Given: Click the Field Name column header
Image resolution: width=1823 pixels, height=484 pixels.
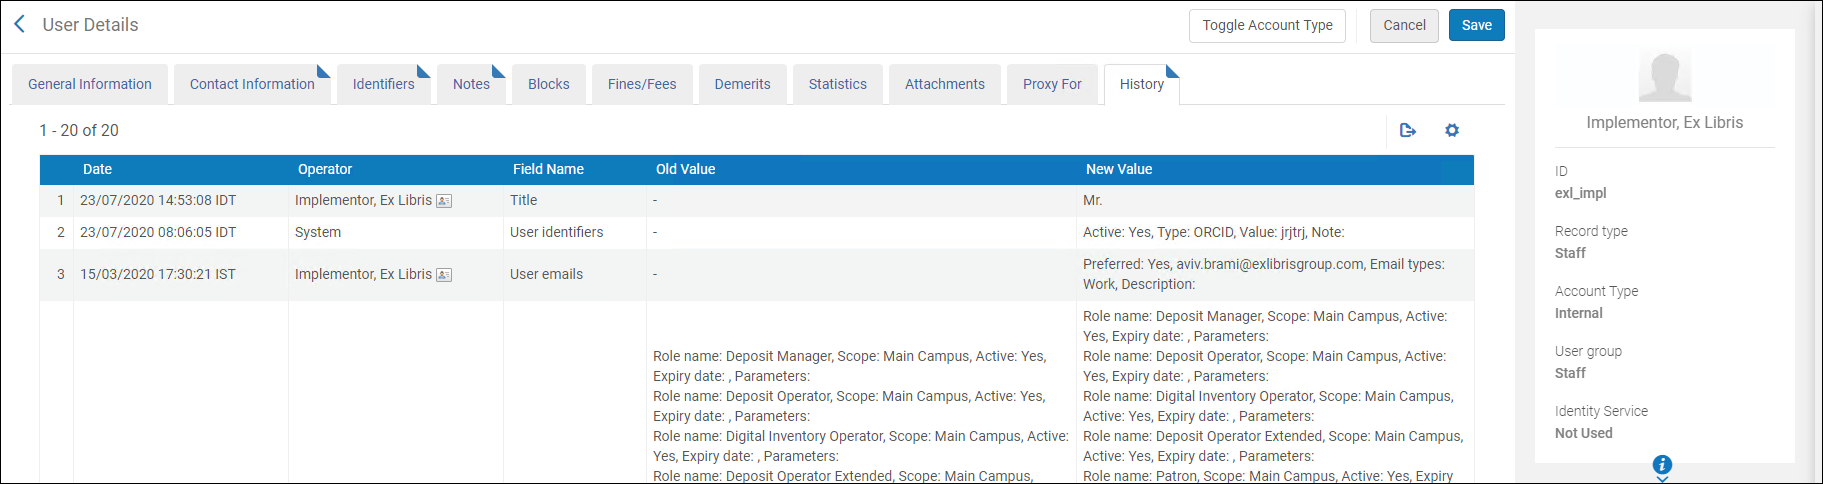Looking at the screenshot, I should 548,169.
